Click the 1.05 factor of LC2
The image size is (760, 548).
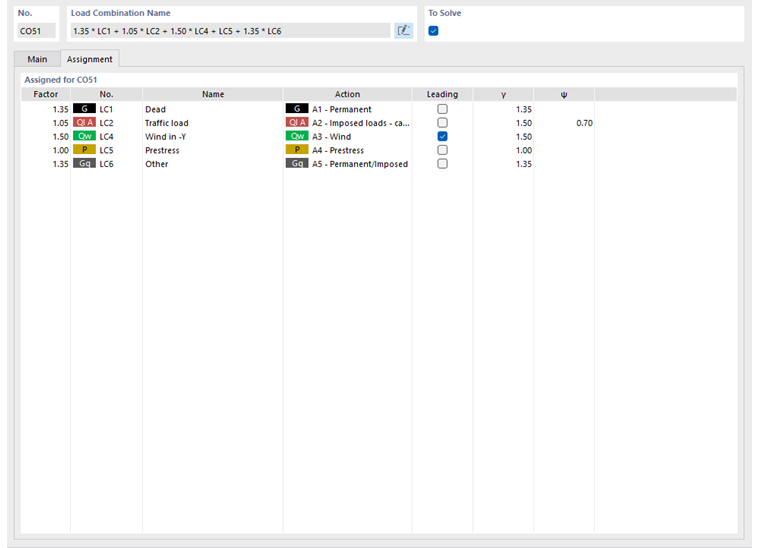60,123
